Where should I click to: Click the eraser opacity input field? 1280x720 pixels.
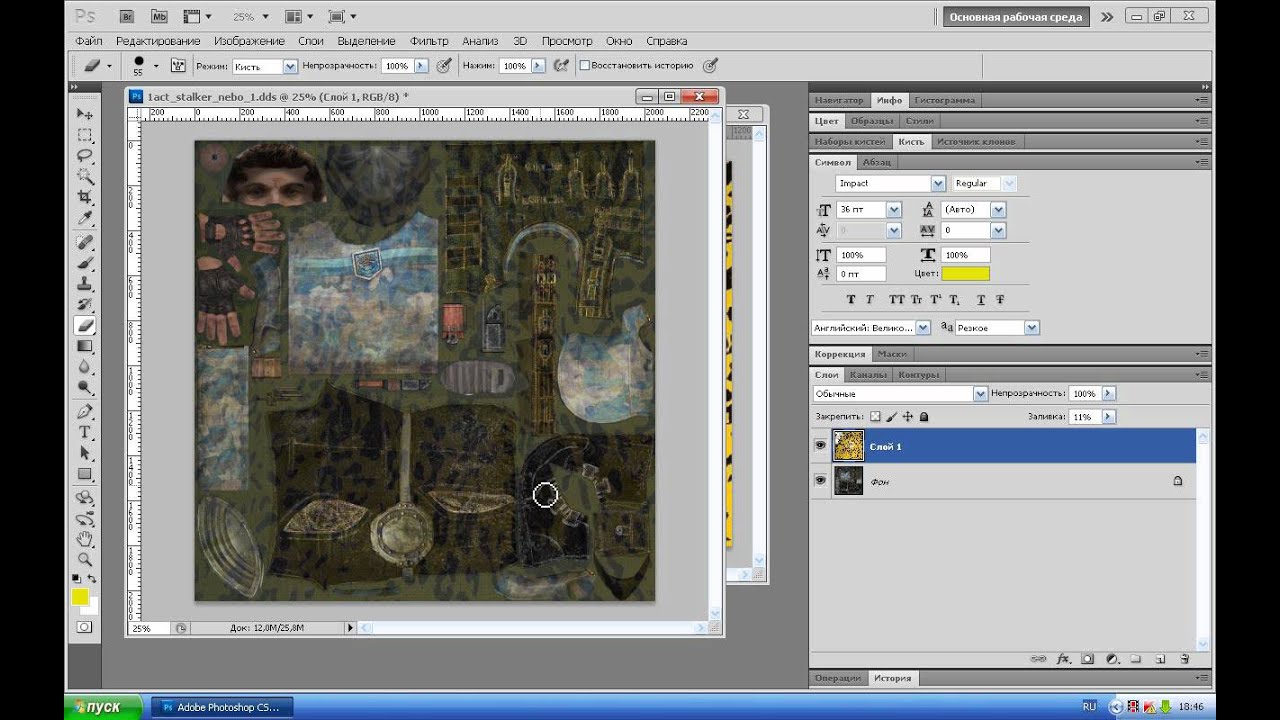click(396, 66)
